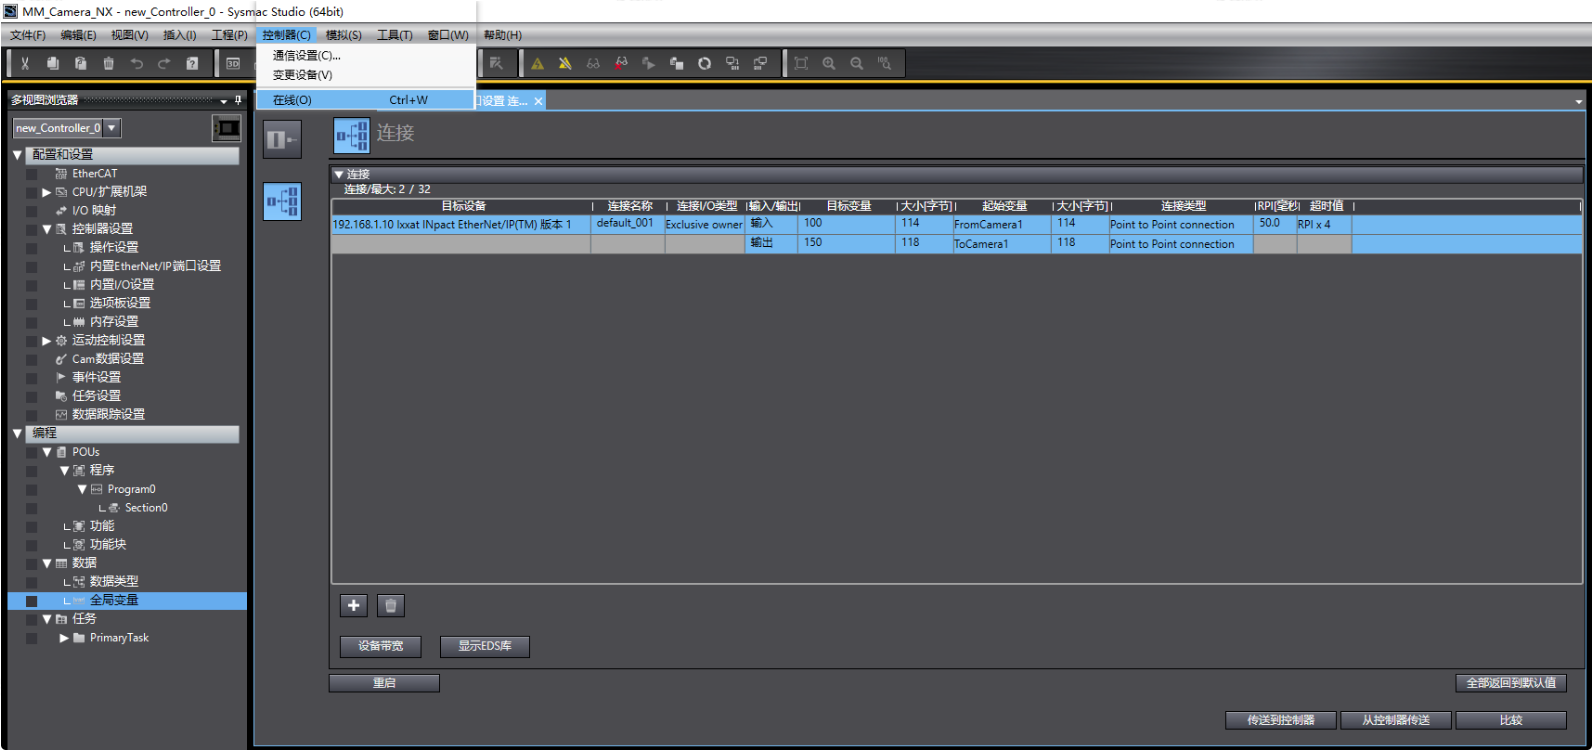Screen dimensions: 1592x751
Task: Choose 通信设置(C)... menu entry
Action: (x=306, y=56)
